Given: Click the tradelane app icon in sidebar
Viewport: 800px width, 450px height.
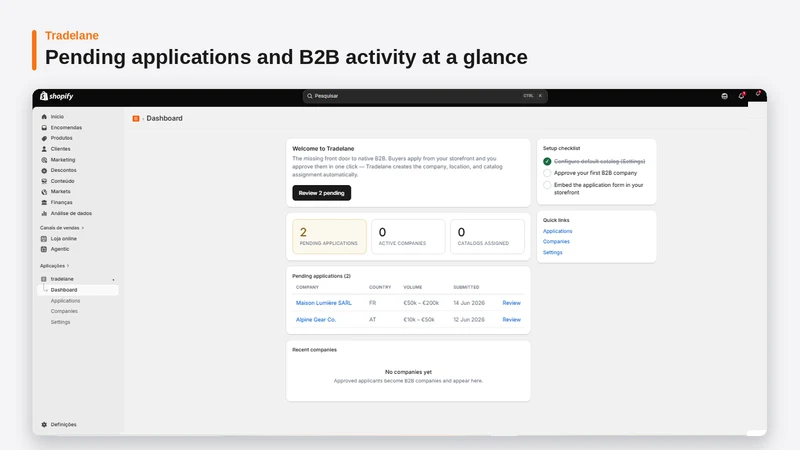Looking at the screenshot, I should pyautogui.click(x=44, y=279).
